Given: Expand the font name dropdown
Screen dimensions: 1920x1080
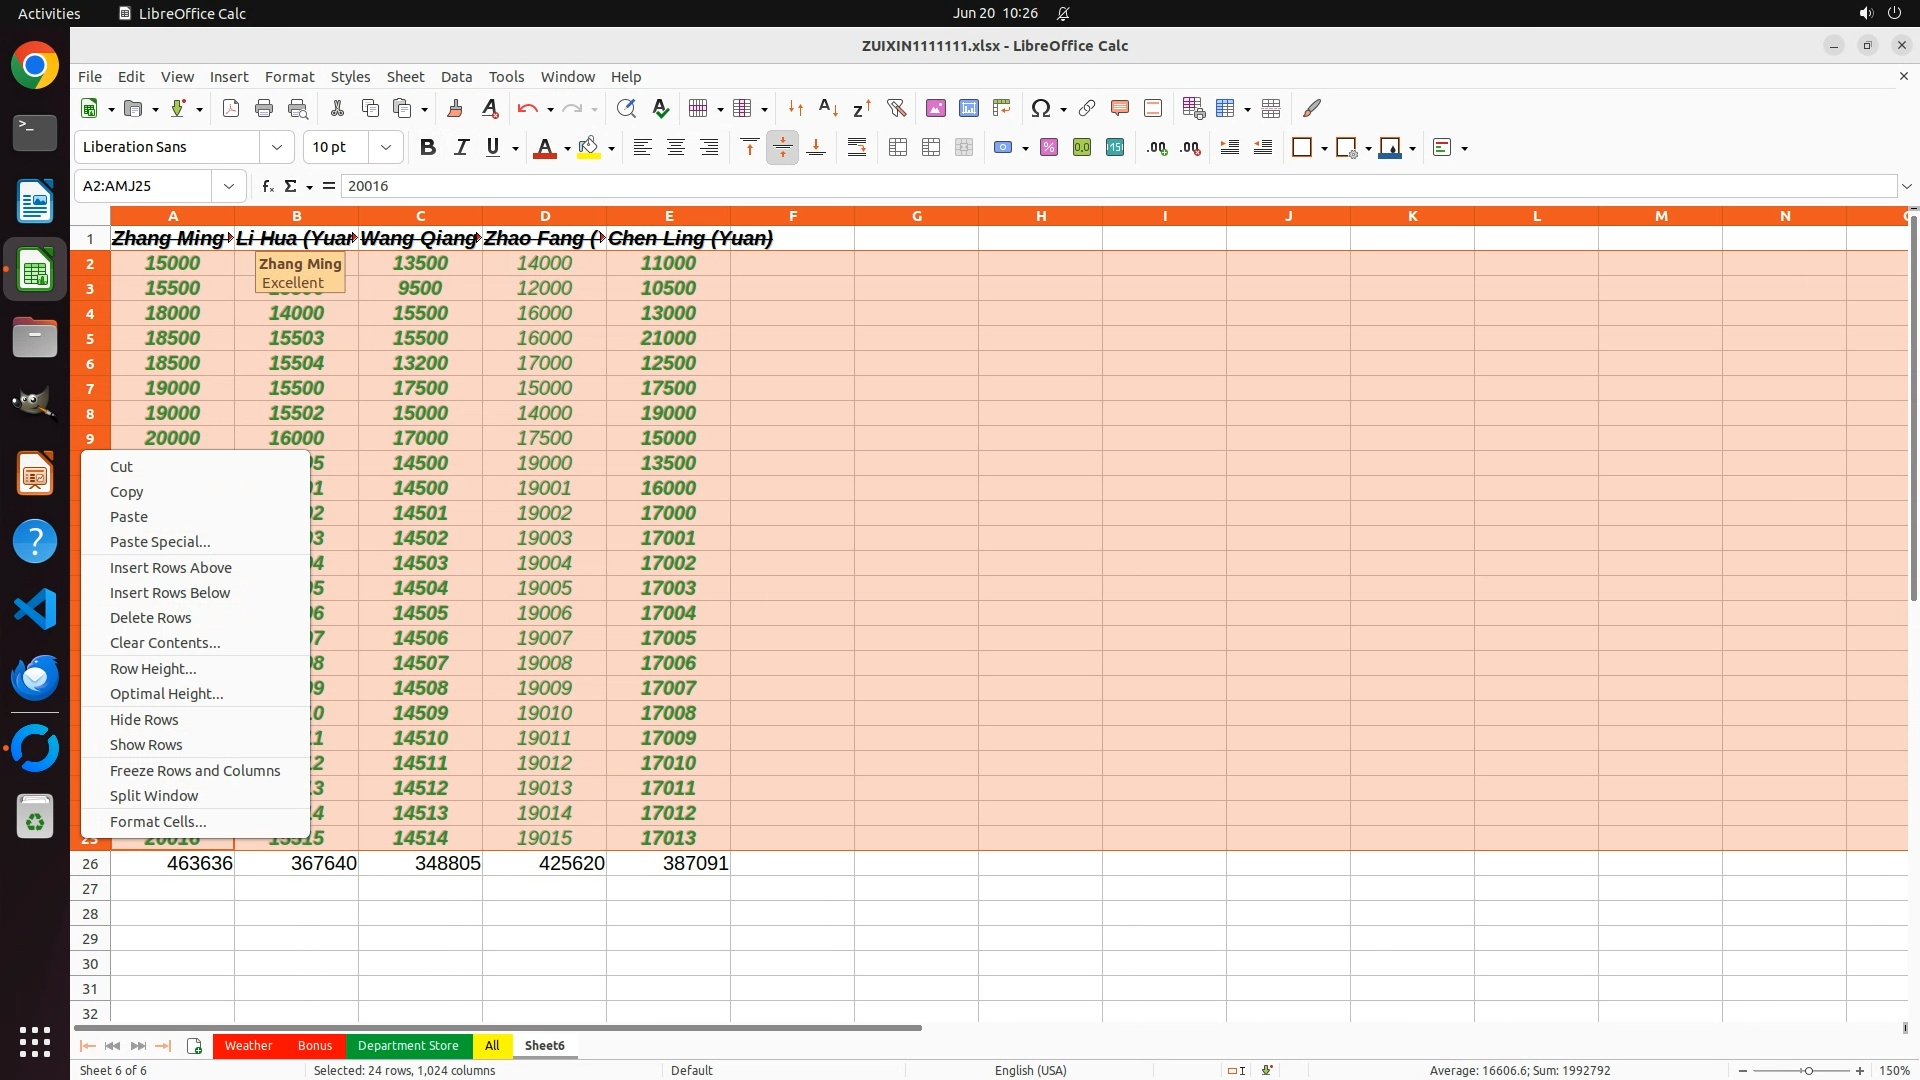Looking at the screenshot, I should click(277, 147).
